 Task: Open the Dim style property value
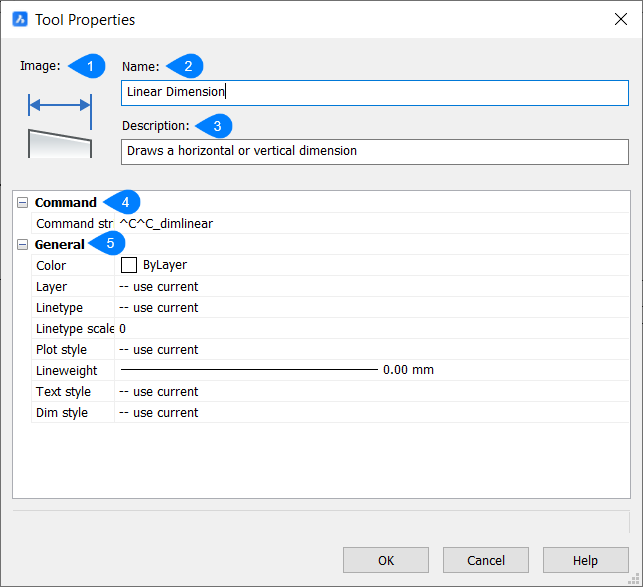click(x=370, y=413)
